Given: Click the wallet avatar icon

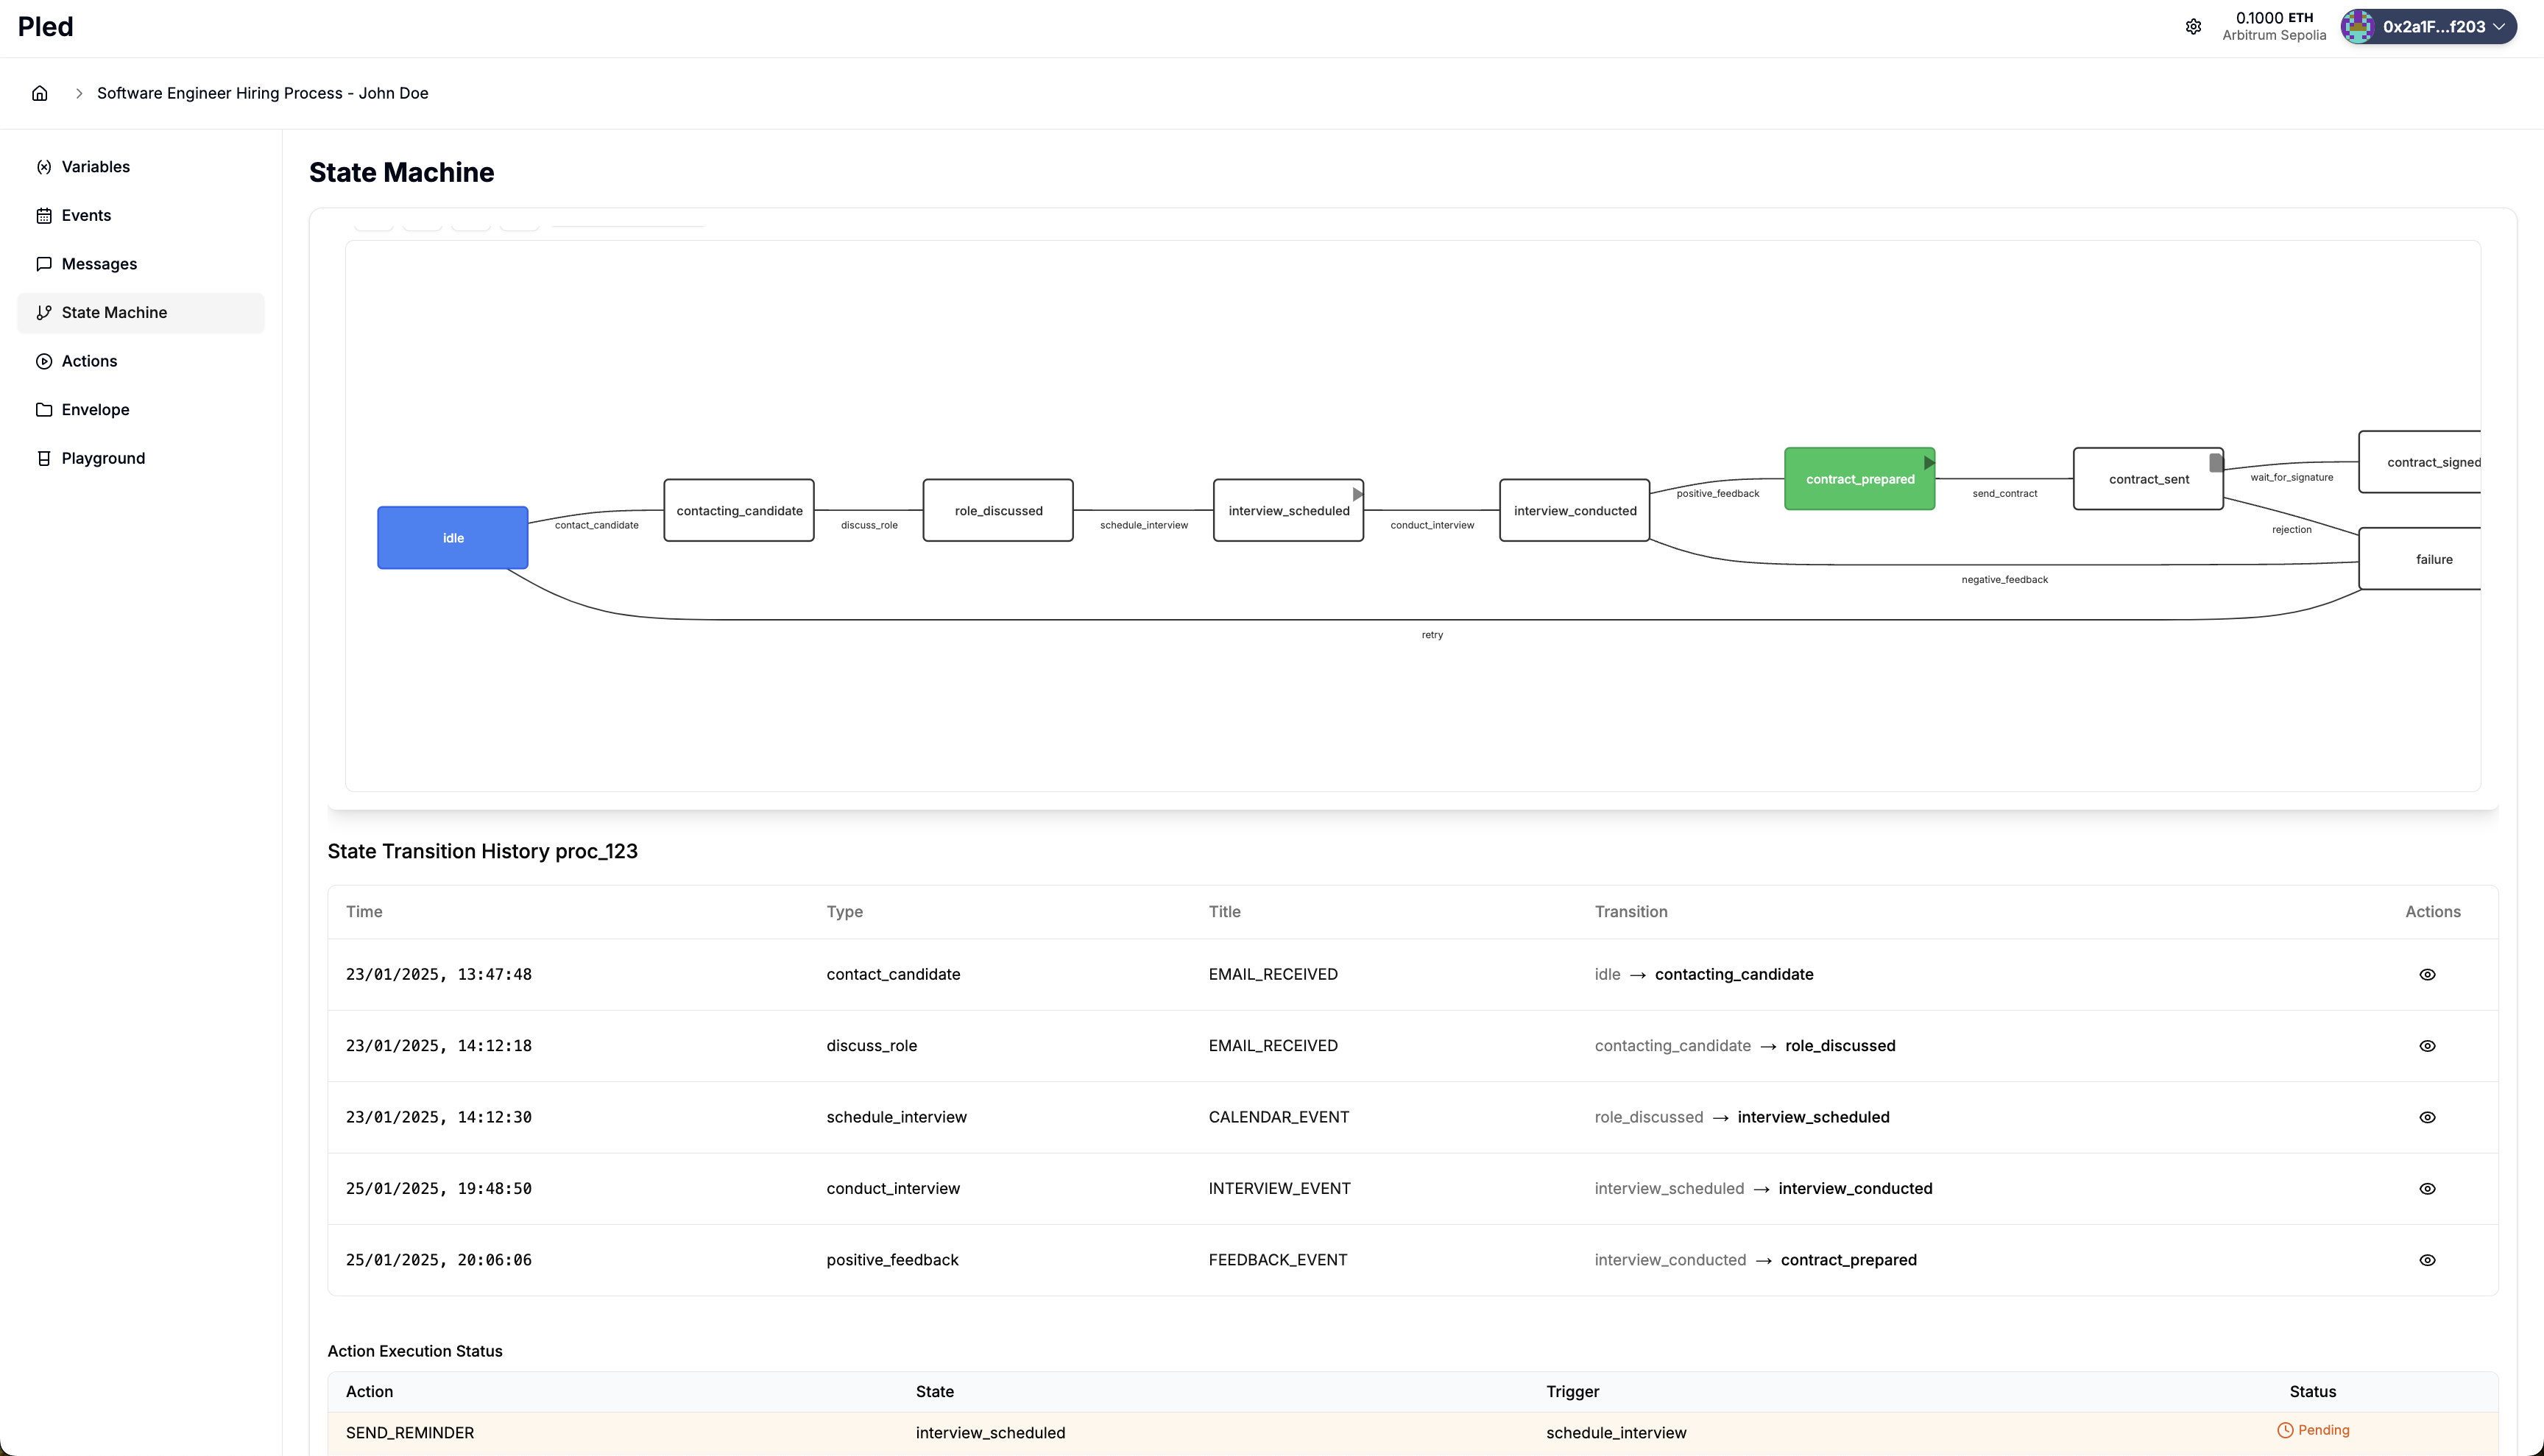Looking at the screenshot, I should [x=2358, y=27].
